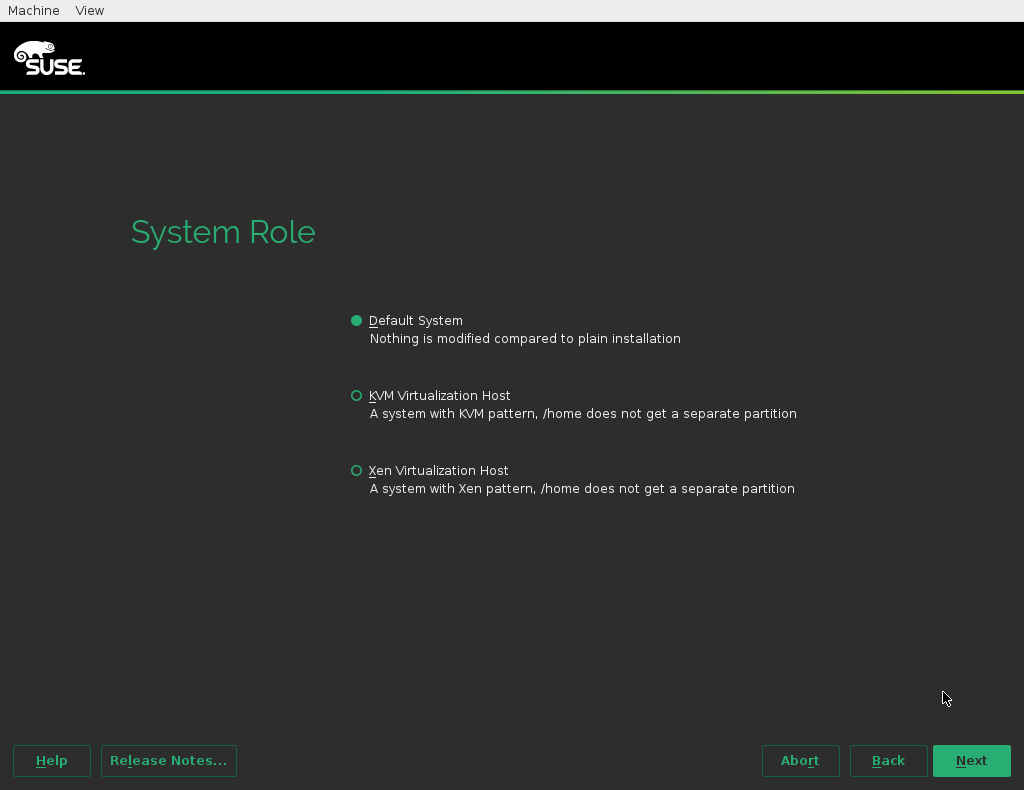Click the SUSE wordmark text in header
Screen dimensions: 1024x790
tap(55, 66)
